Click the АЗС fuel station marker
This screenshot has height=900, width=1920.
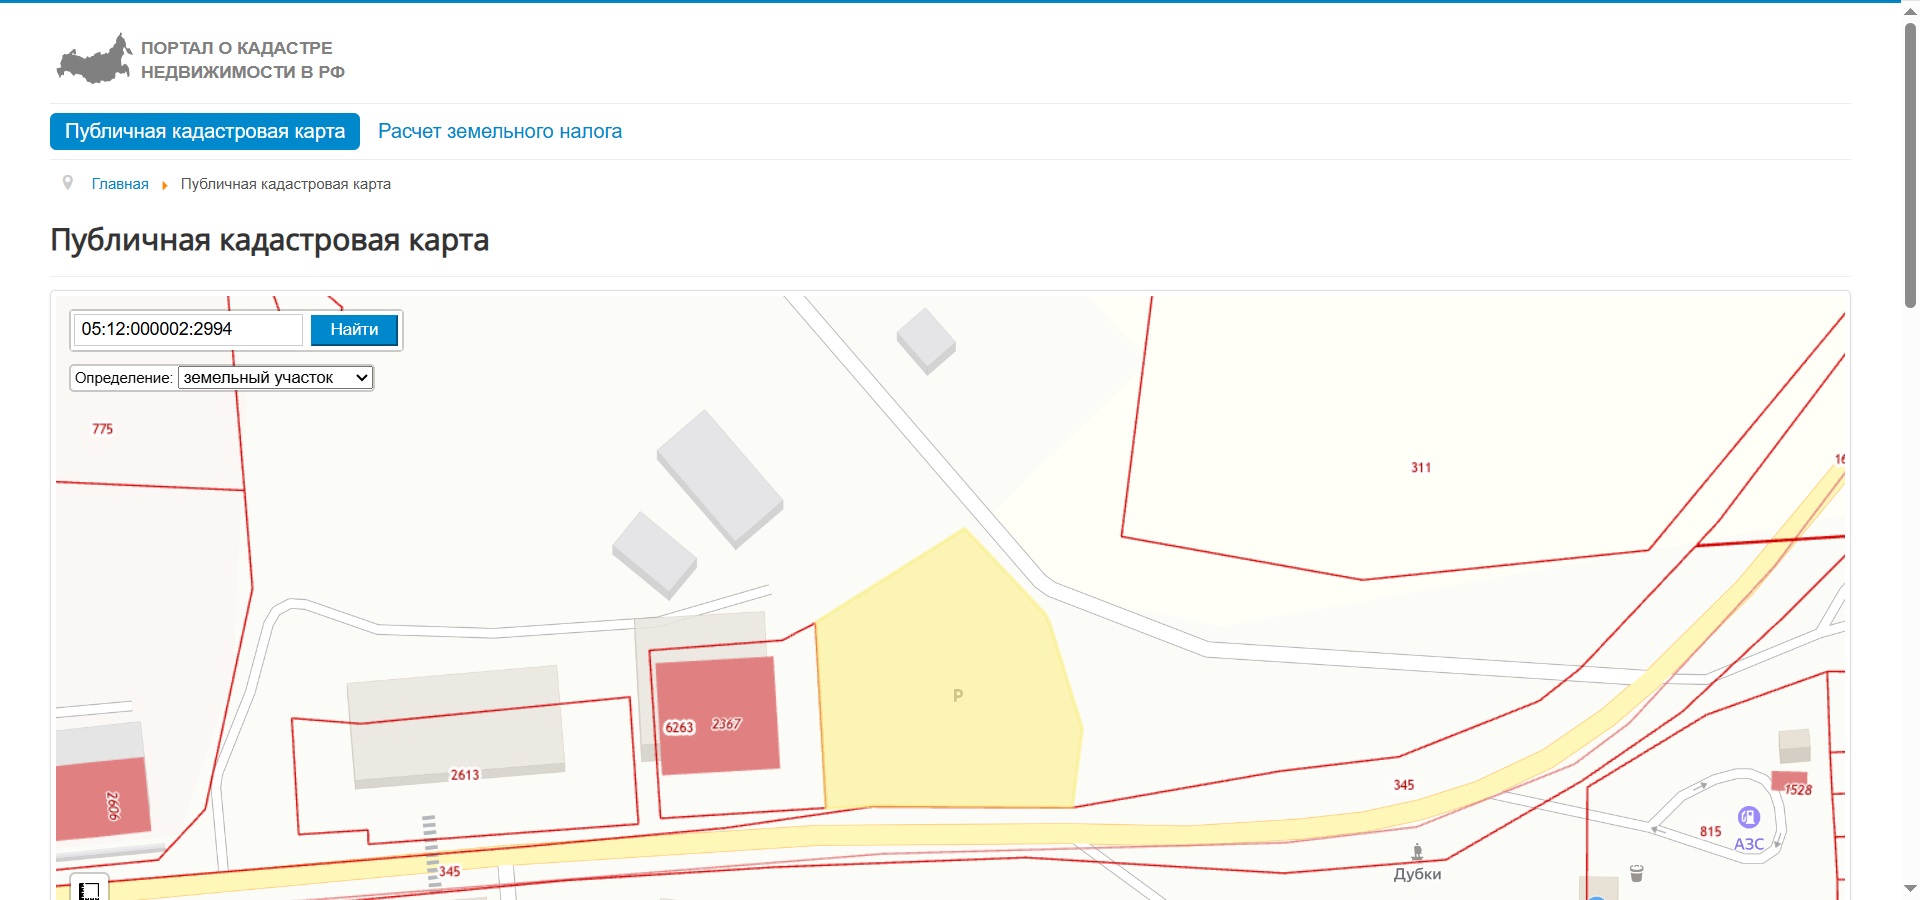[x=1748, y=818]
